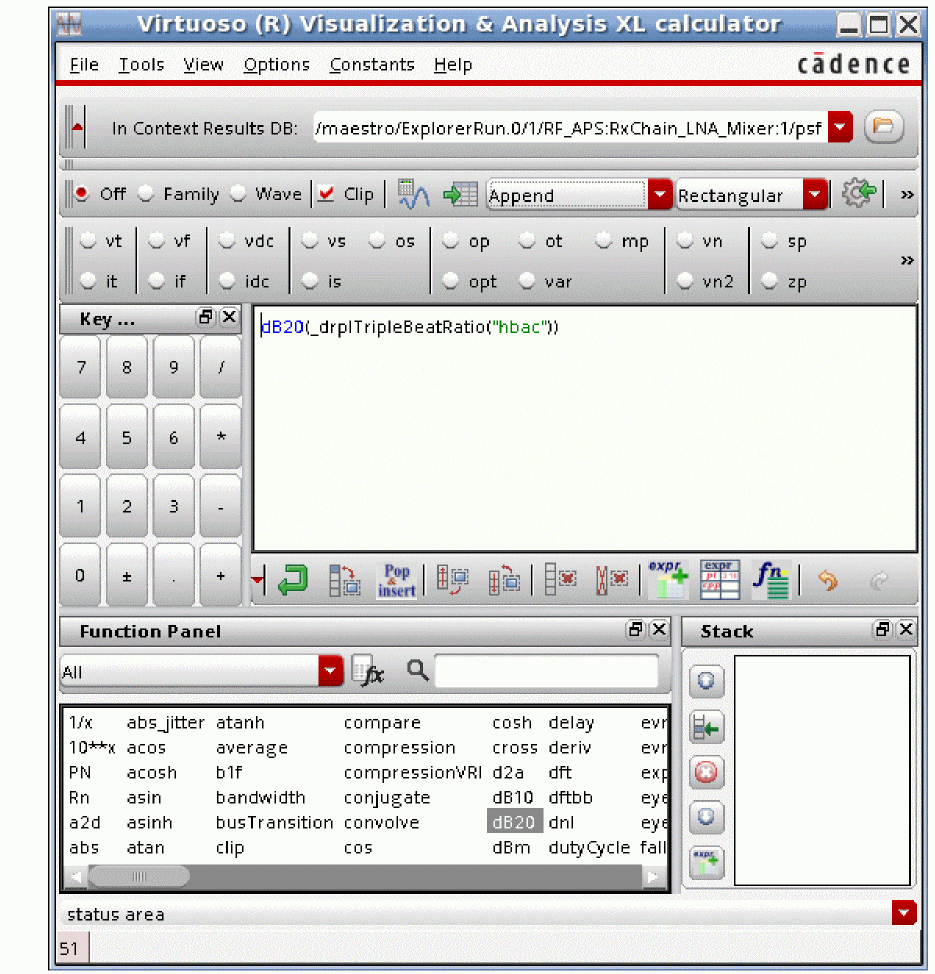Screen dimensions: 935x974
Task: Click the function search input field
Action: [546, 671]
